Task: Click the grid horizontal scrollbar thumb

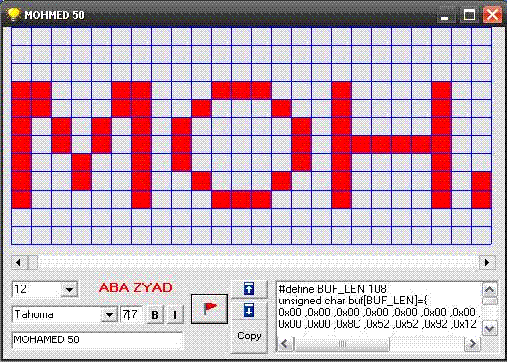Action: click(x=32, y=263)
